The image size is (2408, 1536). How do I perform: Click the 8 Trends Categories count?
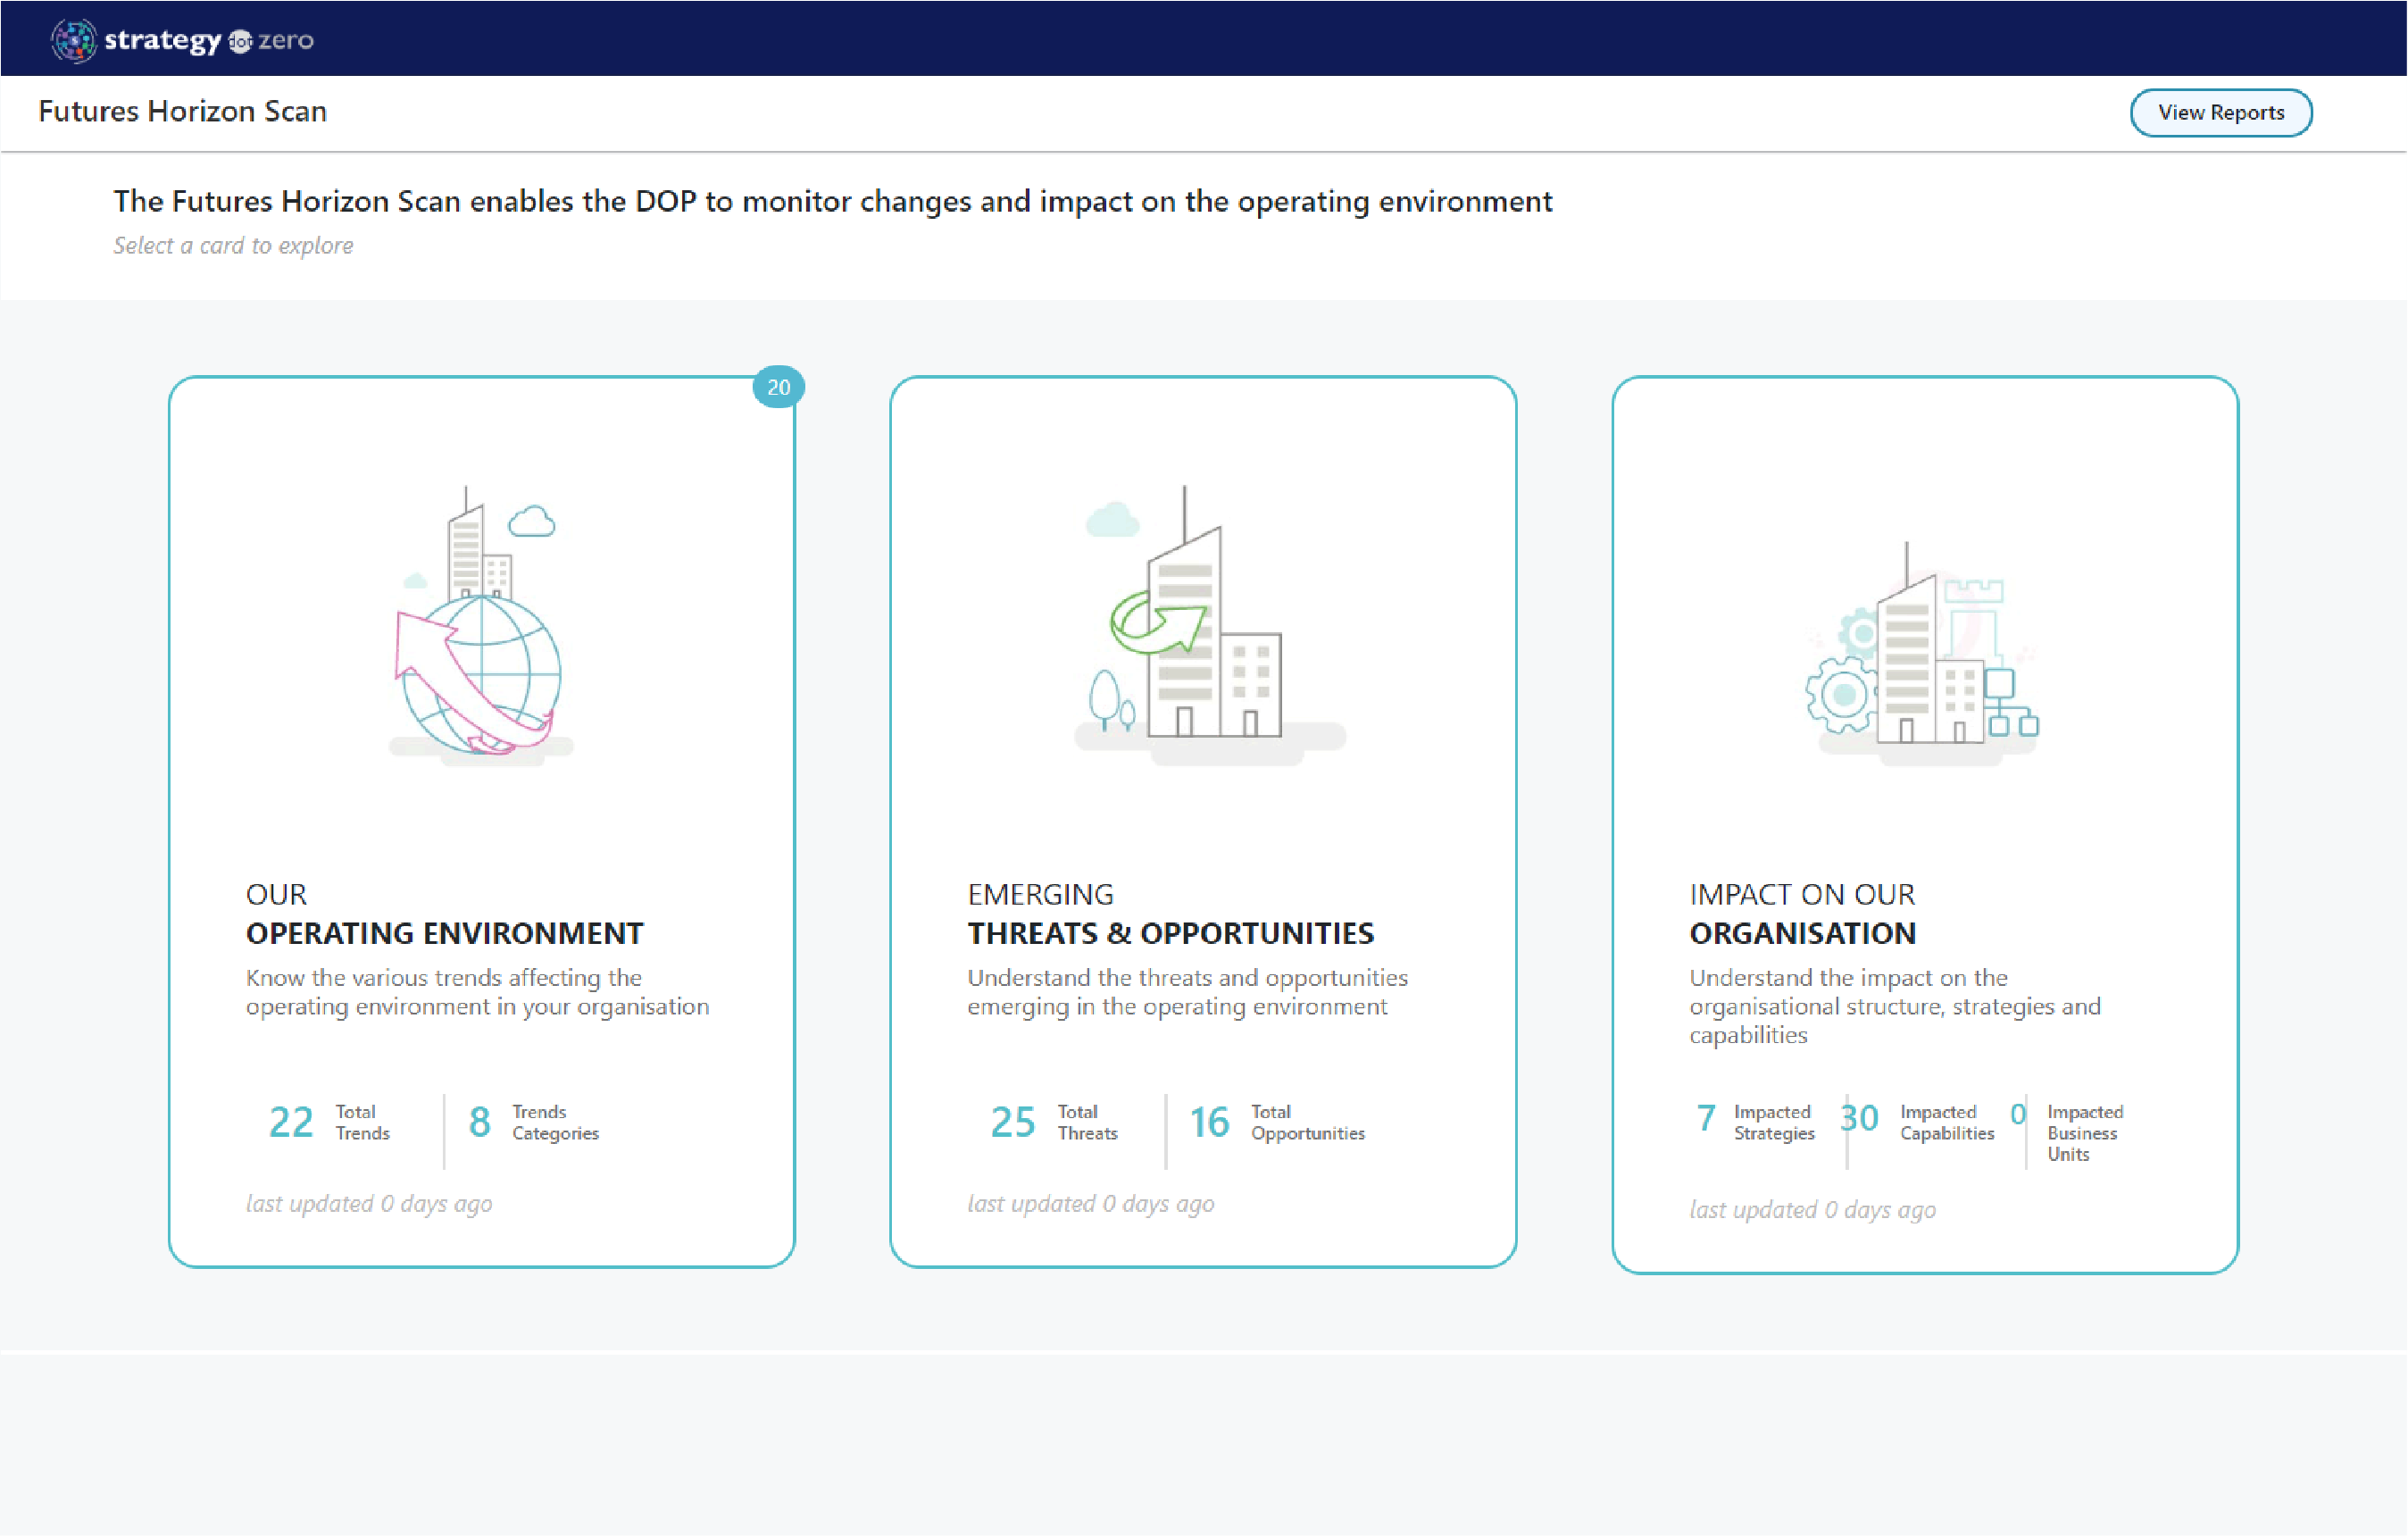pyautogui.click(x=533, y=1122)
